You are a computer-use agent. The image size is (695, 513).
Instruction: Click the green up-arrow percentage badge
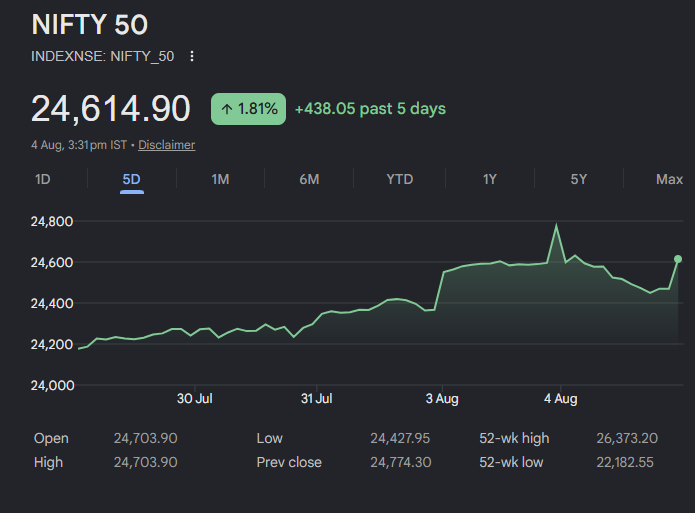tap(248, 109)
